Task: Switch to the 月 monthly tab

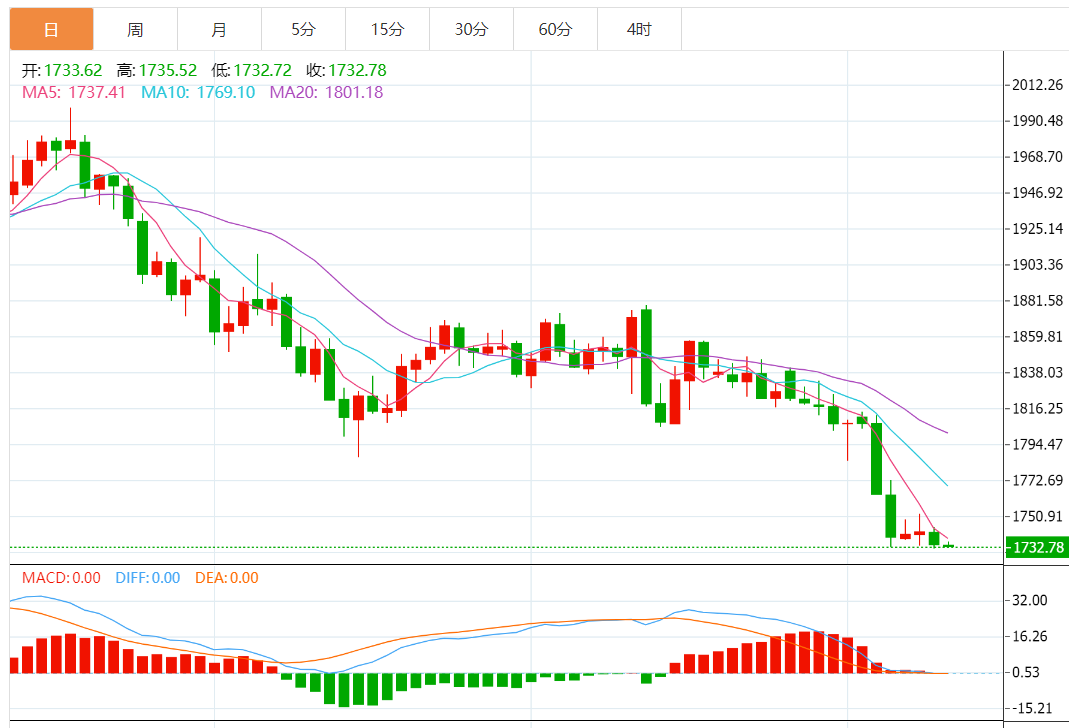Action: coord(219,29)
